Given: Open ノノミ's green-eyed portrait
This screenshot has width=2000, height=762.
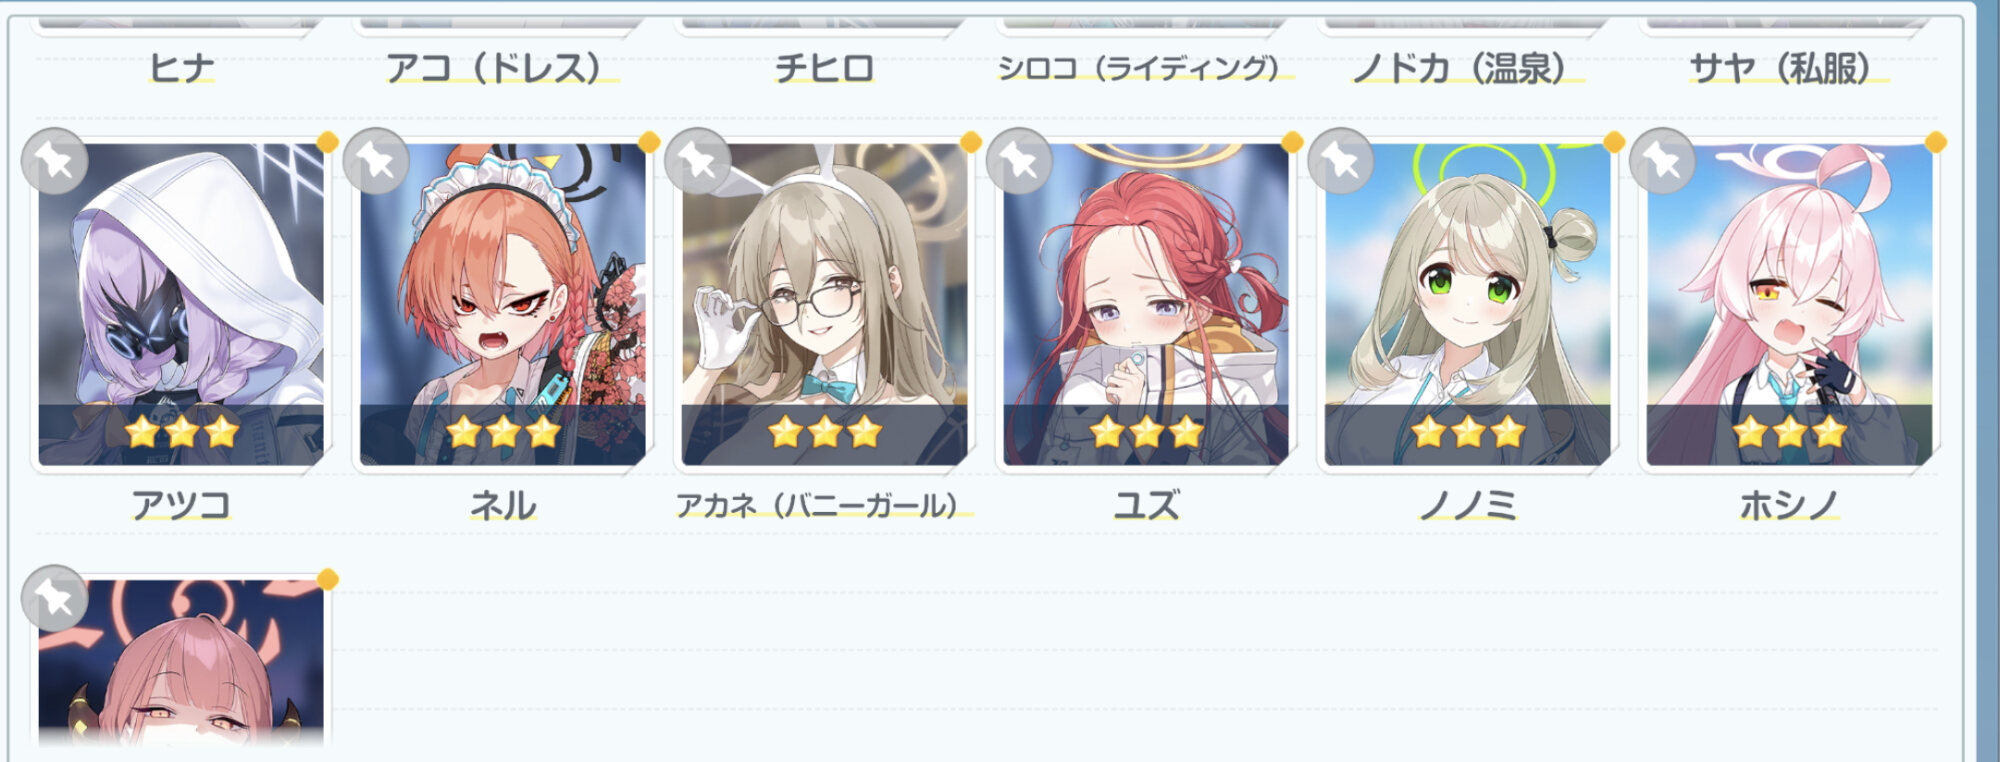Looking at the screenshot, I should click(x=1468, y=304).
